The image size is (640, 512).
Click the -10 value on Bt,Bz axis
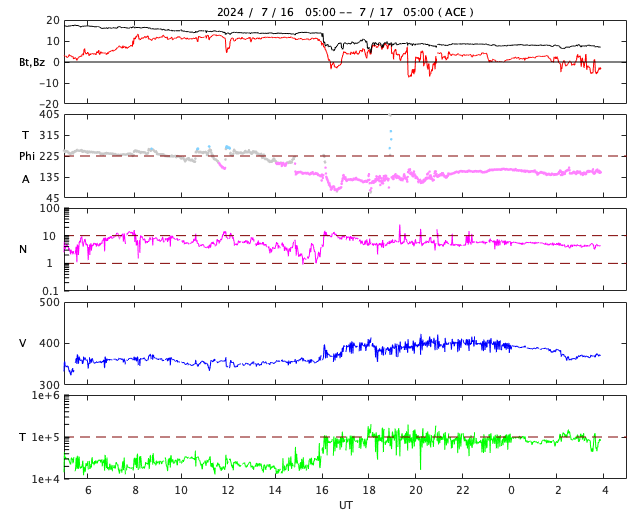point(49,83)
